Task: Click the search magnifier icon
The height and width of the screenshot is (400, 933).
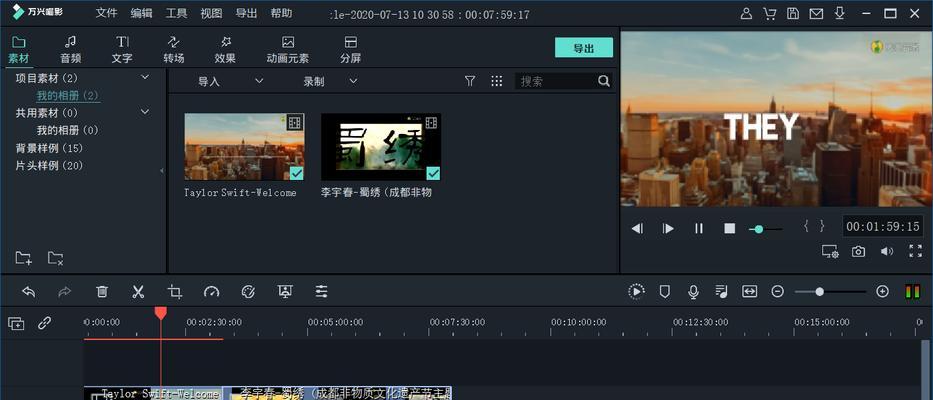Action: (604, 81)
